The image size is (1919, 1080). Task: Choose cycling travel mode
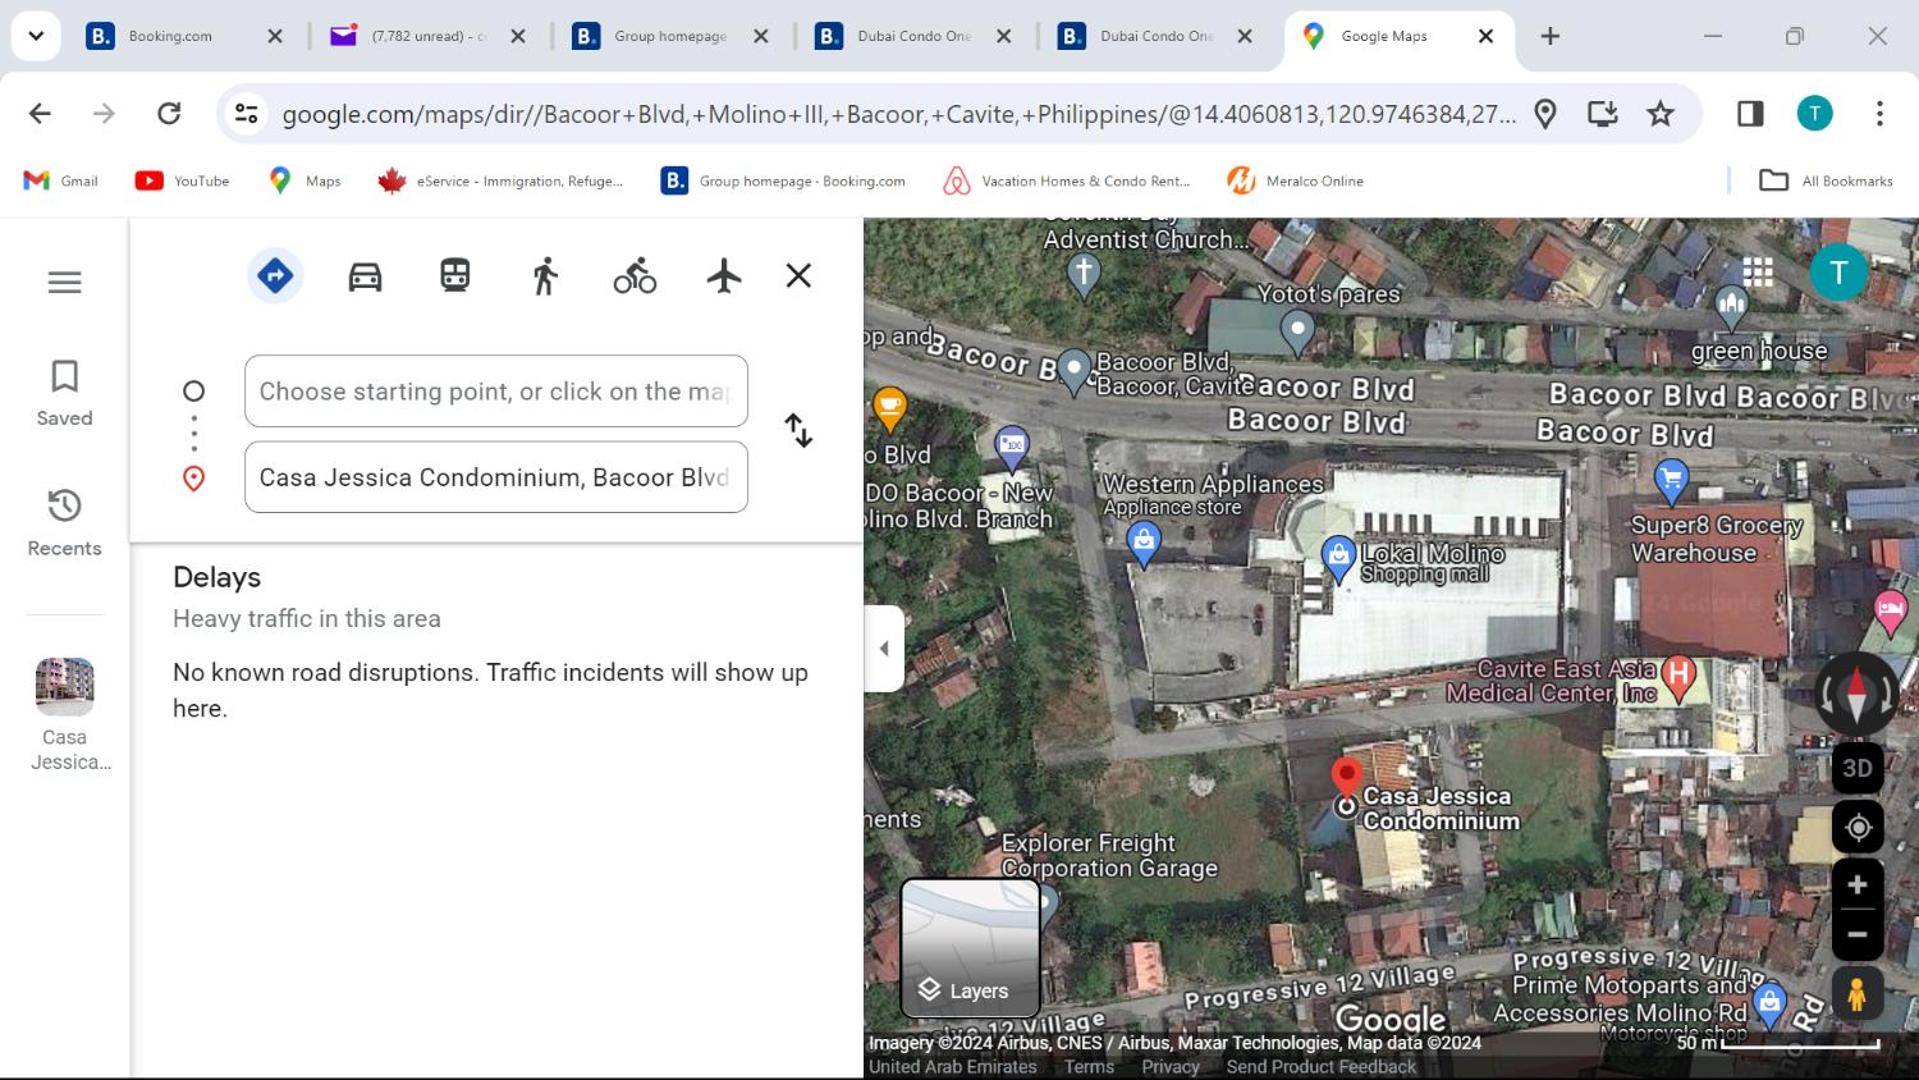635,275
